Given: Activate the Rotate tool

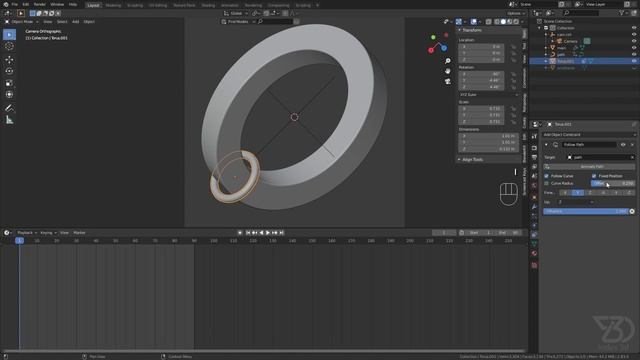Looking at the screenshot, I should (9, 71).
